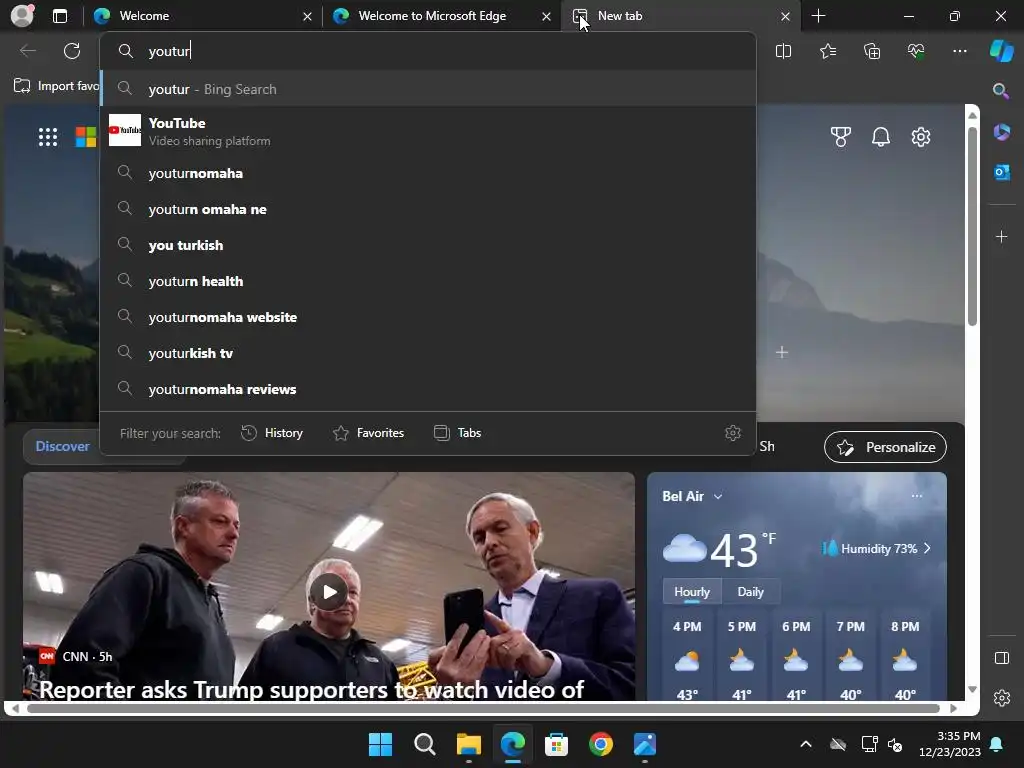Play the CNN news video
This screenshot has width=1024, height=768.
click(x=328, y=592)
